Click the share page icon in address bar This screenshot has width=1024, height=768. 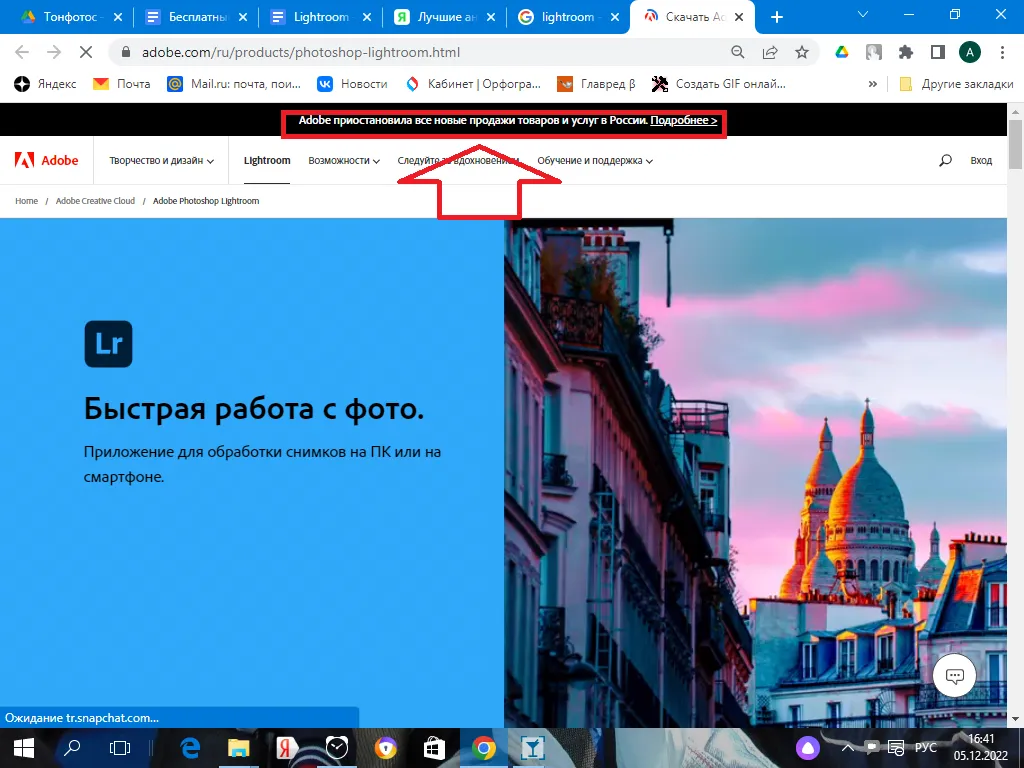coord(770,52)
